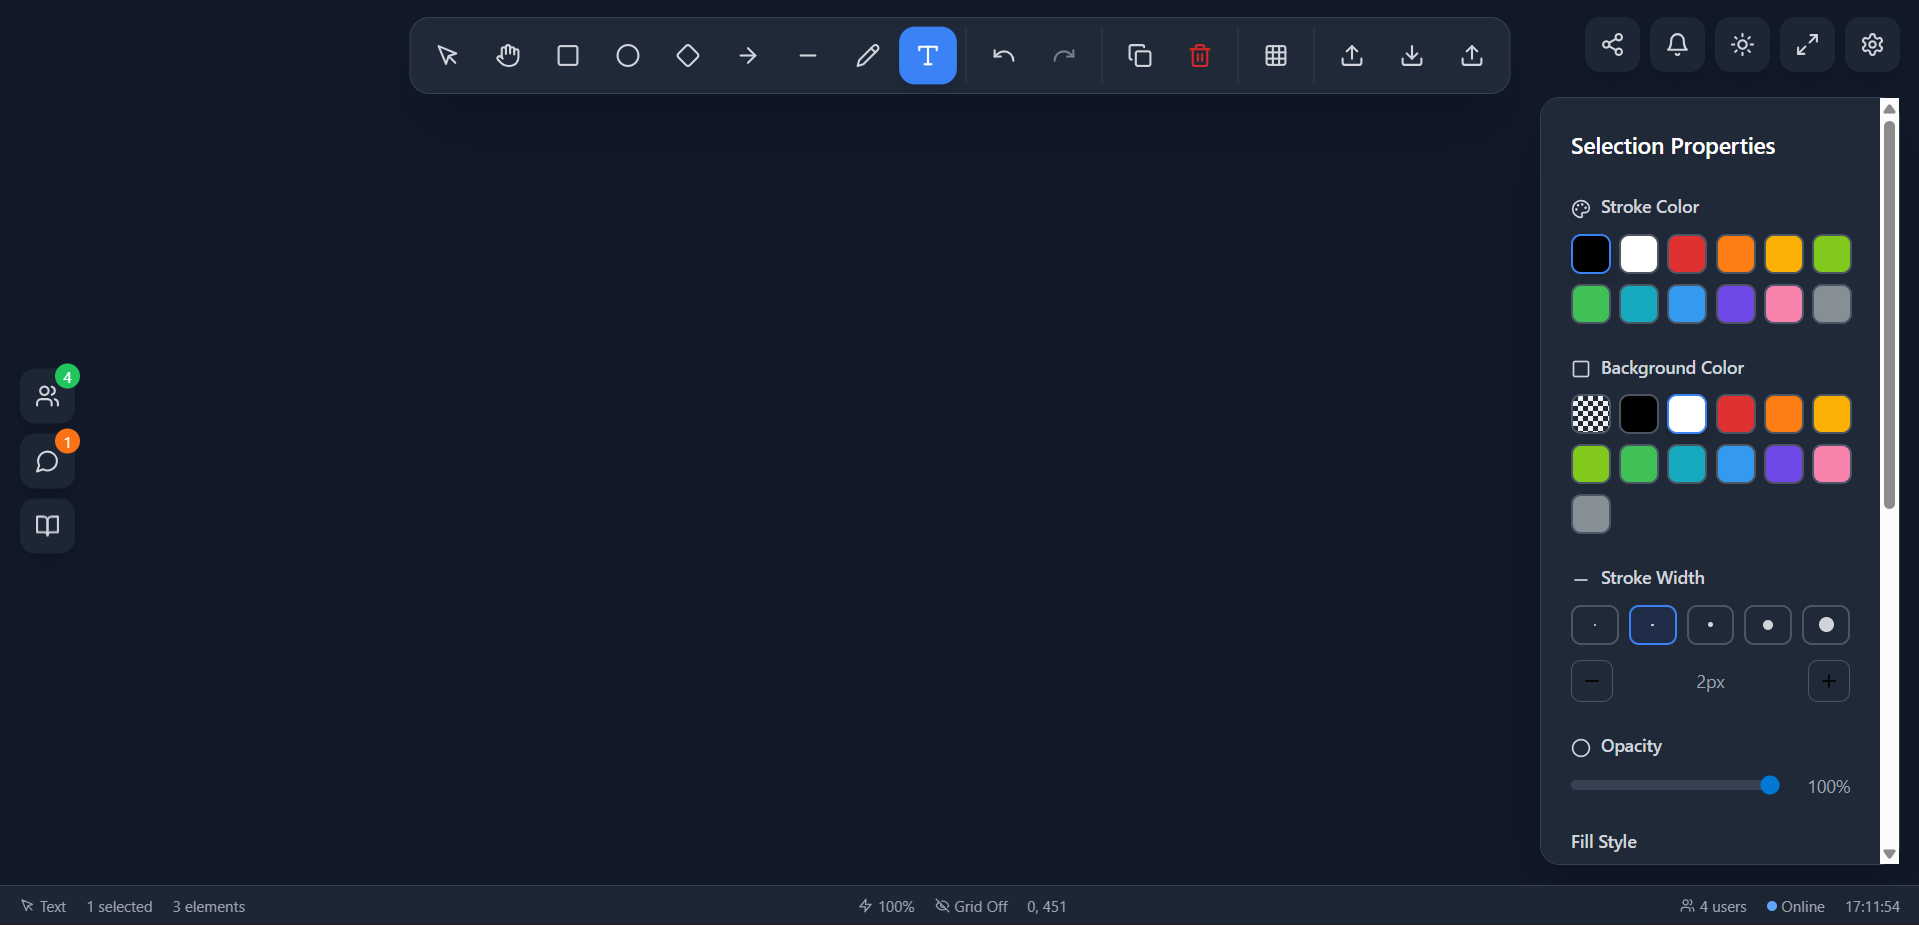Click the 4 users status entry

coord(1713,906)
